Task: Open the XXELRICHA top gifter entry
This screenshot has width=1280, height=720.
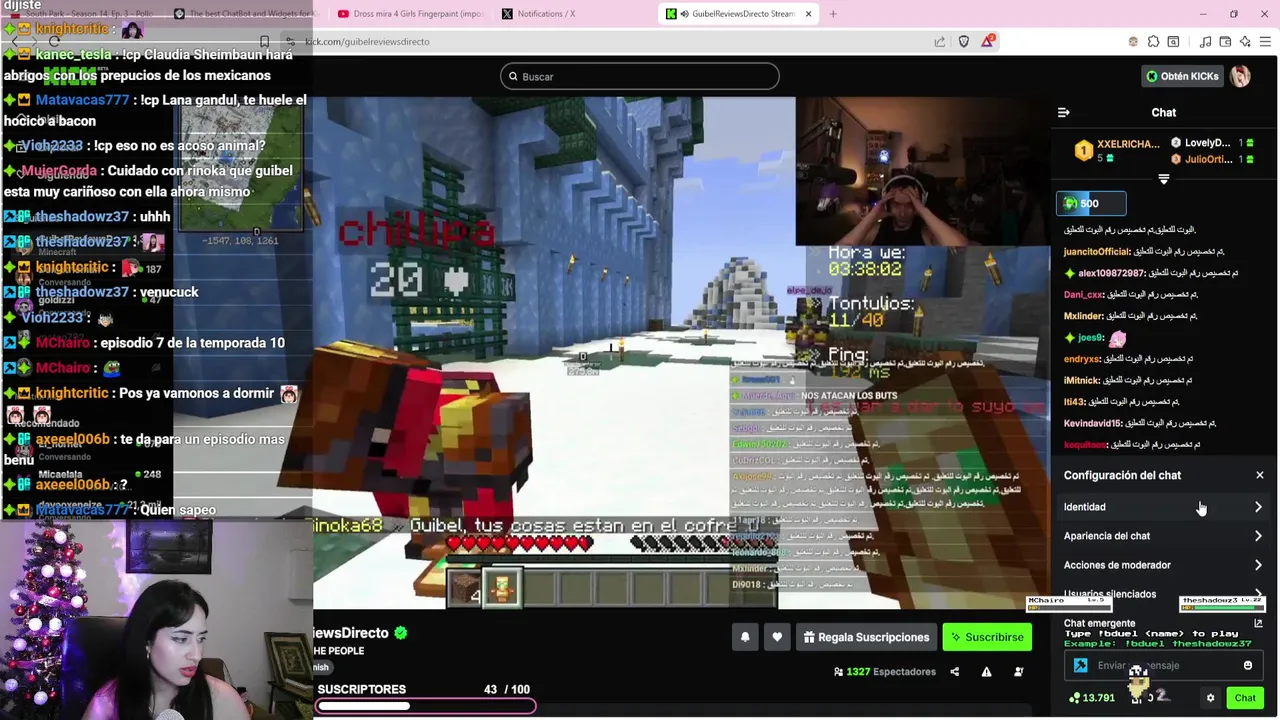Action: (1116, 151)
